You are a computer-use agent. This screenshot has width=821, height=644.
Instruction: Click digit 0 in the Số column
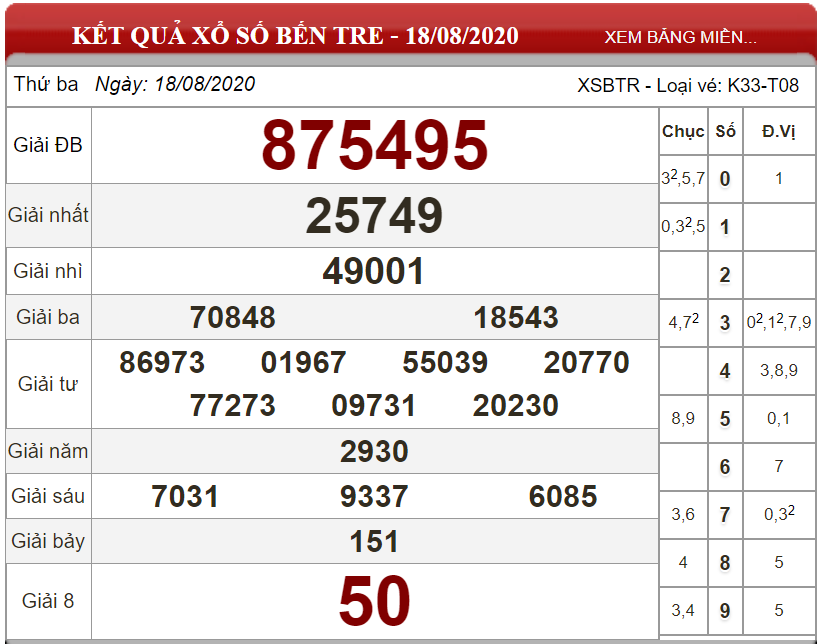[x=725, y=179]
